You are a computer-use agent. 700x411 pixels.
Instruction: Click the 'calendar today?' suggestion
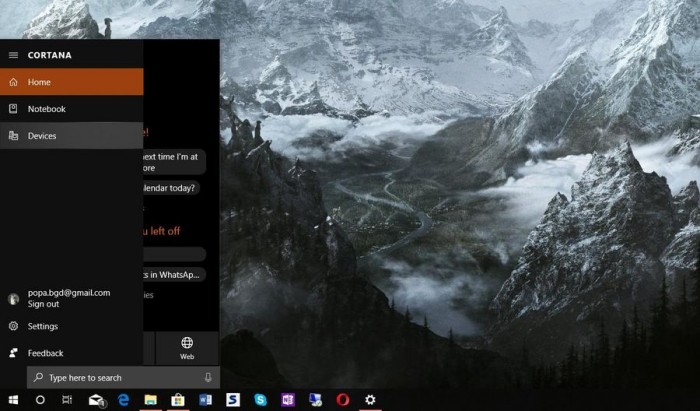[x=171, y=188]
